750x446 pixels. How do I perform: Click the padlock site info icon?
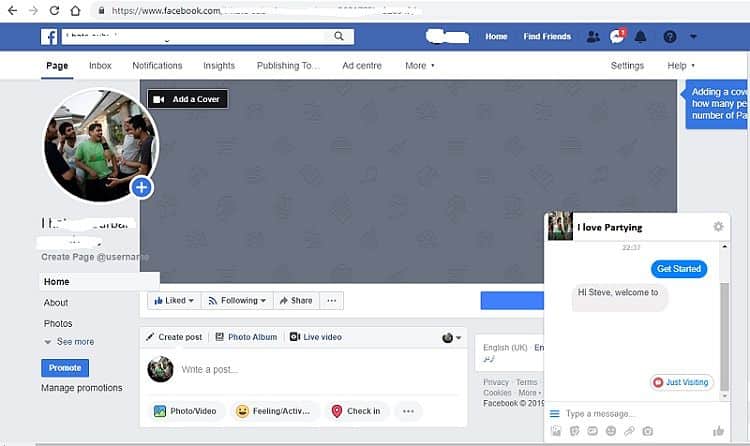point(101,11)
